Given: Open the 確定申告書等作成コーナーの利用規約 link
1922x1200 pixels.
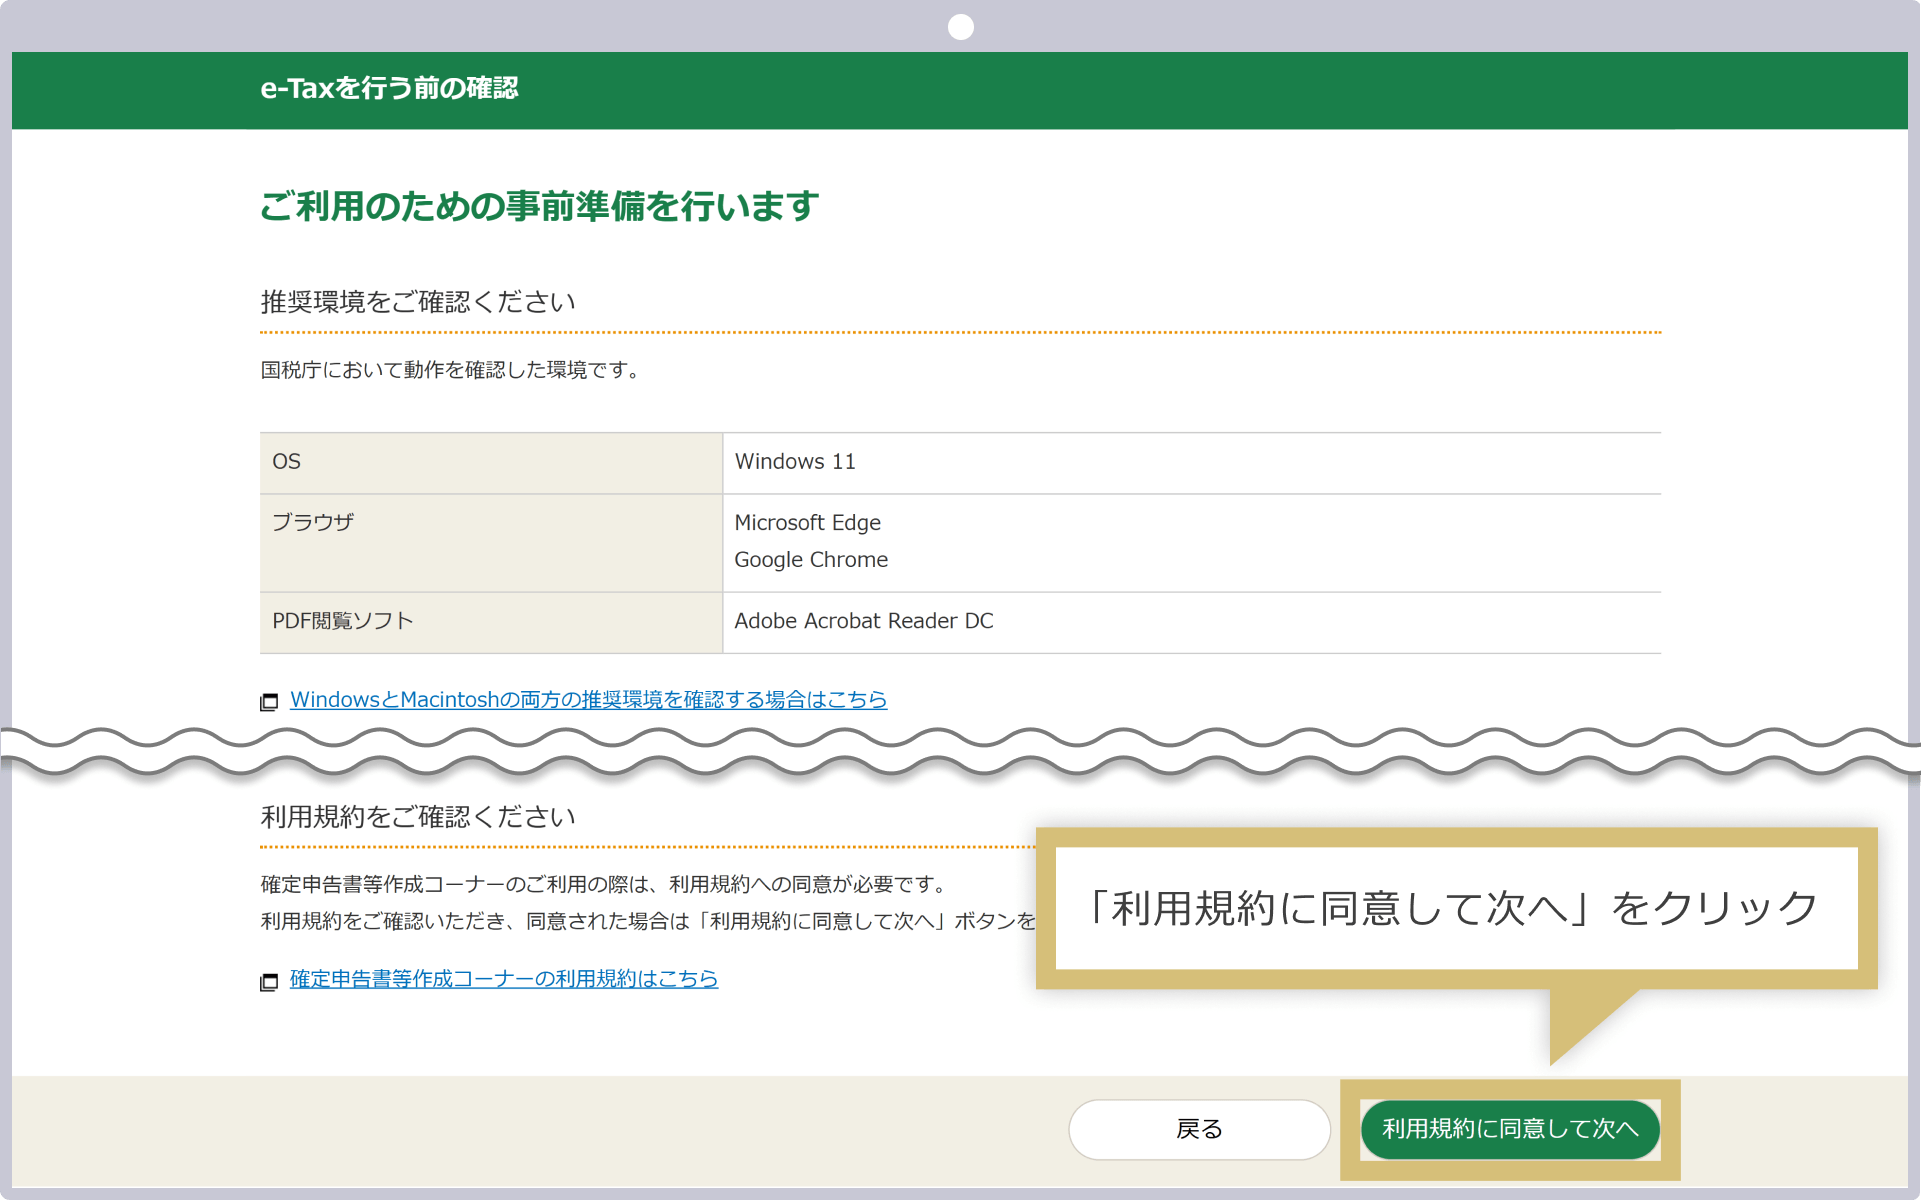Looking at the screenshot, I should (x=504, y=979).
